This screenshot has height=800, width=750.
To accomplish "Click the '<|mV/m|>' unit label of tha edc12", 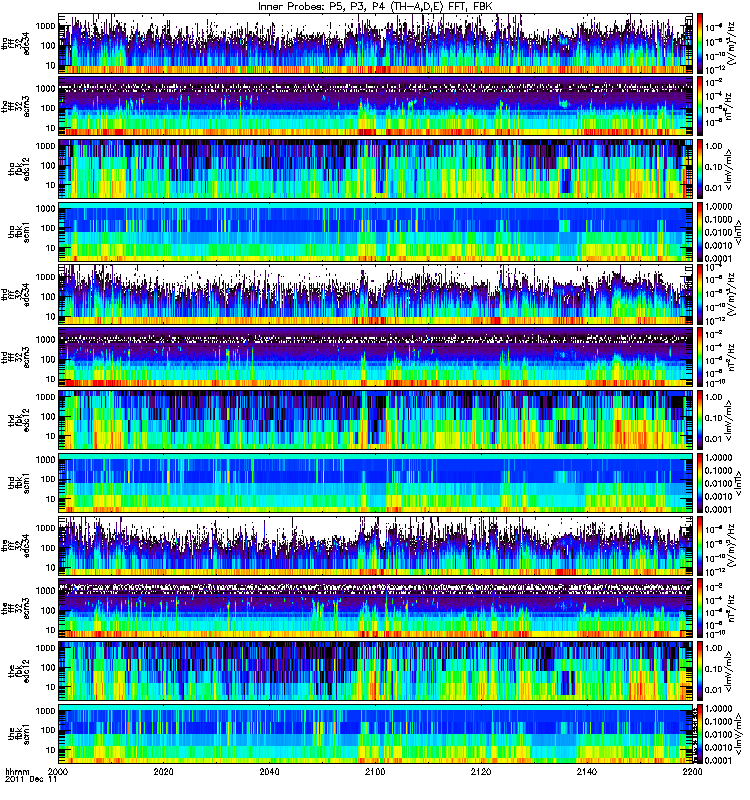I will click(x=729, y=169).
